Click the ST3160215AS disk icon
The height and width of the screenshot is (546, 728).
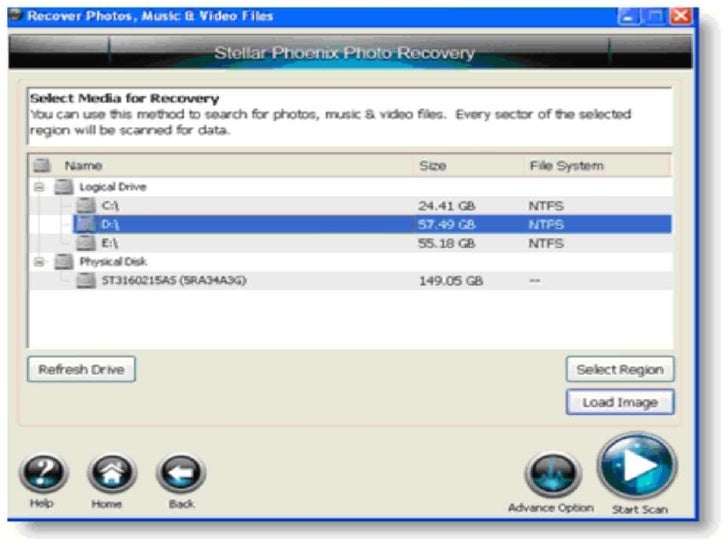tap(86, 280)
